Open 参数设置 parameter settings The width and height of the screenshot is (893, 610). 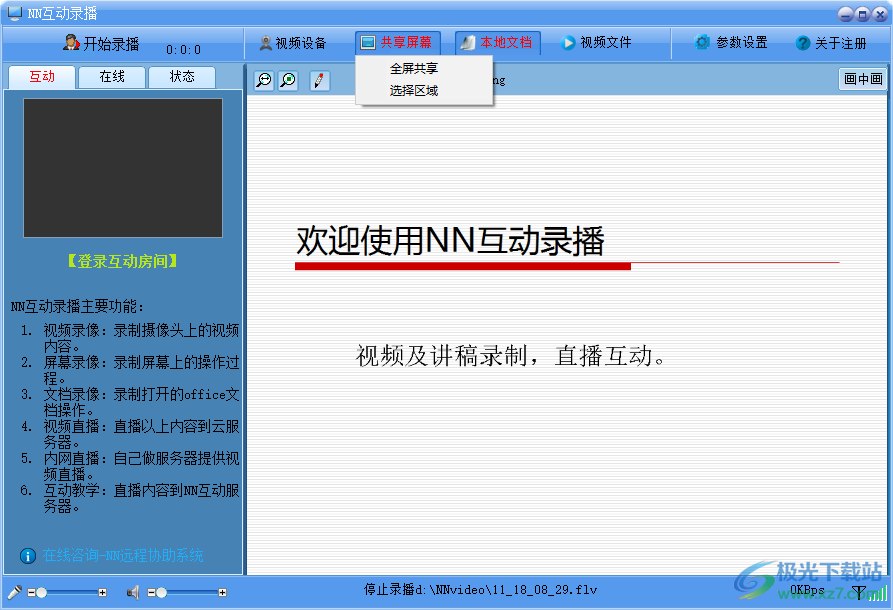point(731,43)
